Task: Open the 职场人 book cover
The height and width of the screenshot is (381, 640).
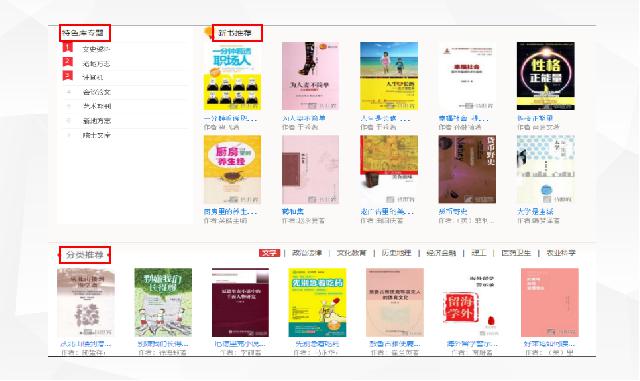Action: [x=232, y=76]
